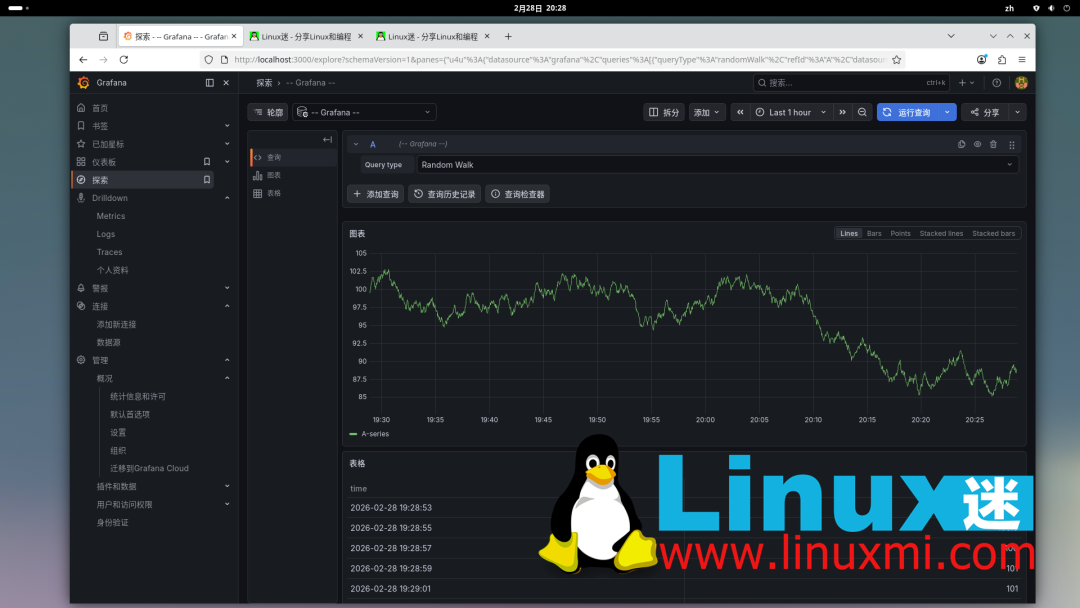This screenshot has width=1080, height=608.
Task: Duplicate query A using the copy icon
Action: 962,144
